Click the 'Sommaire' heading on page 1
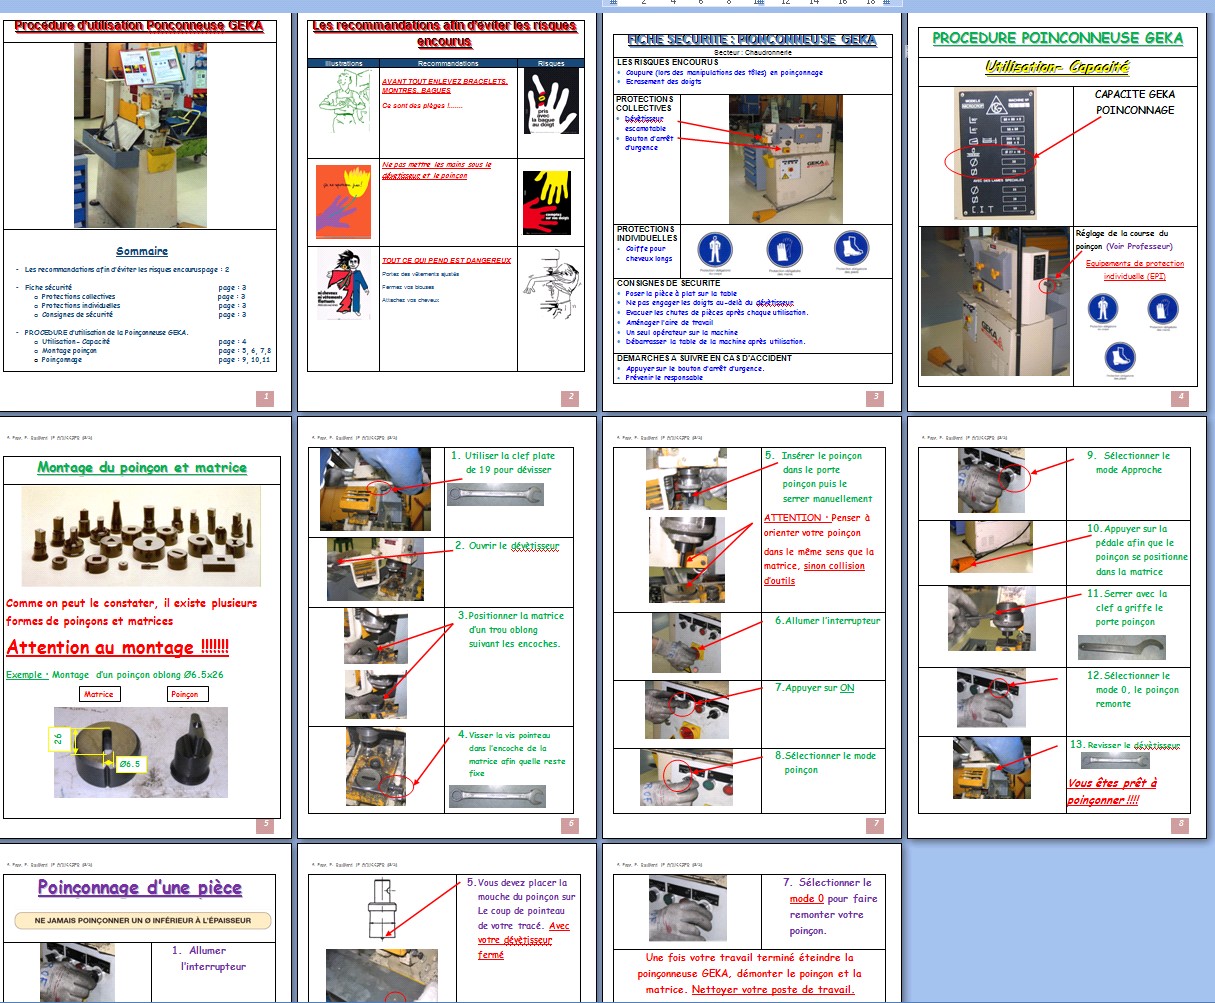The height and width of the screenshot is (1003, 1215). coord(142,251)
